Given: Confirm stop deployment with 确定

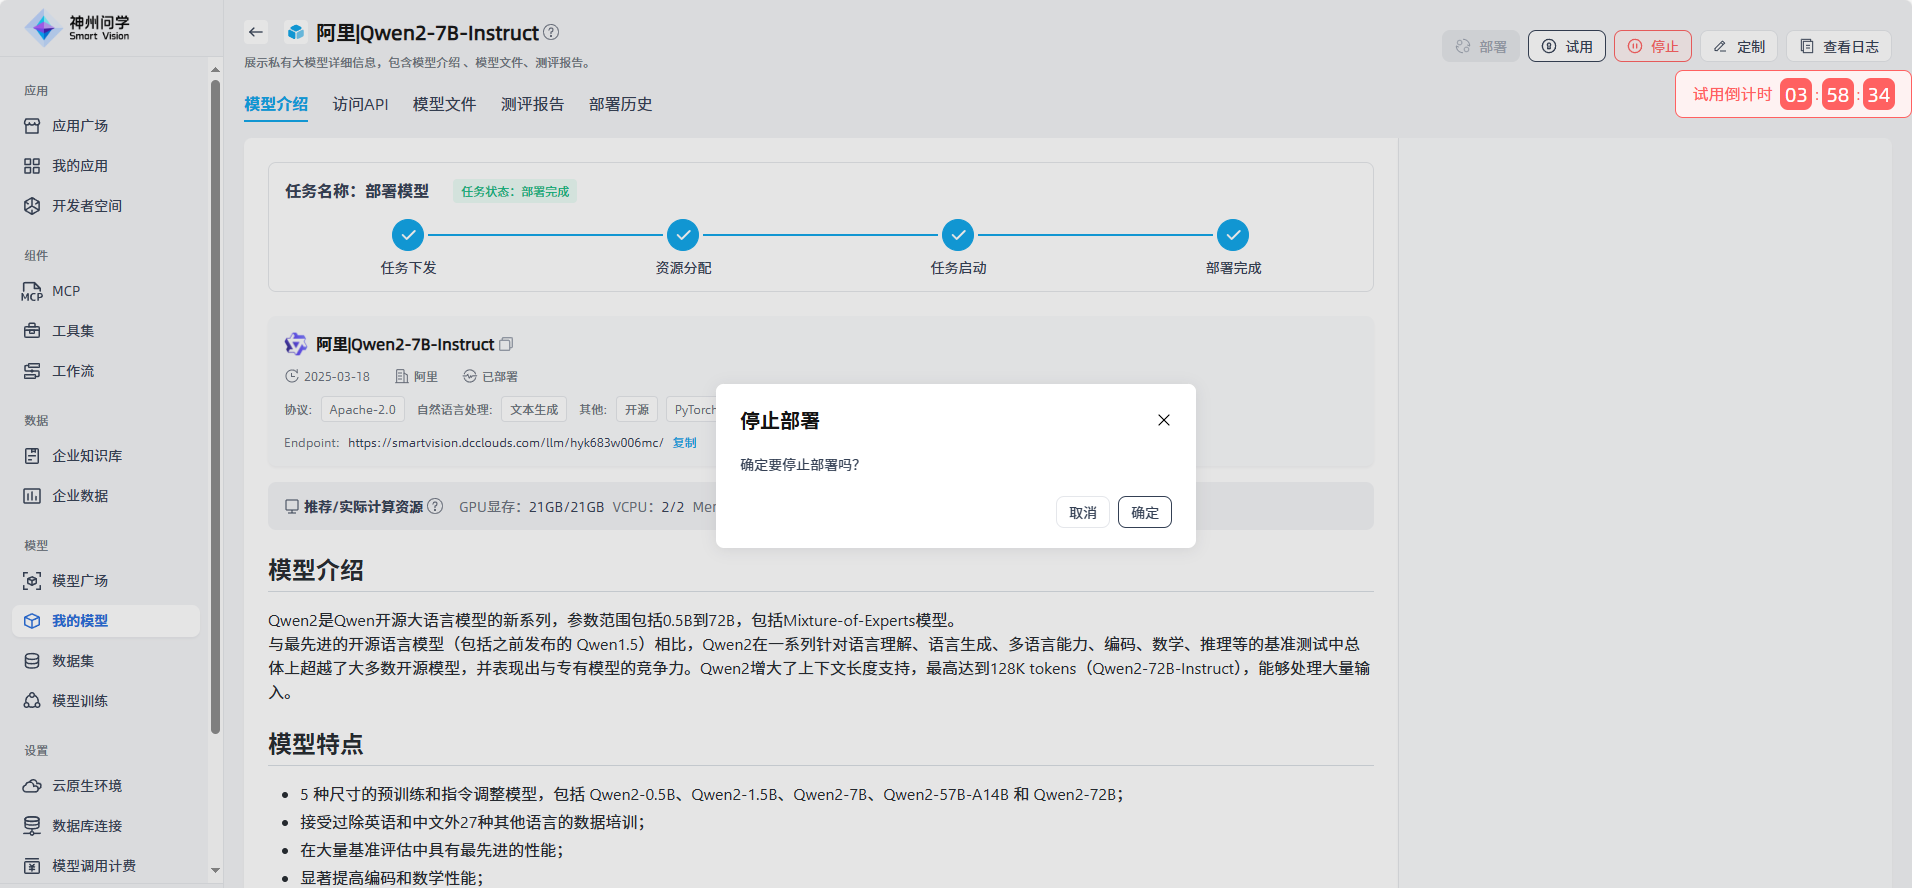Looking at the screenshot, I should click(x=1144, y=512).
